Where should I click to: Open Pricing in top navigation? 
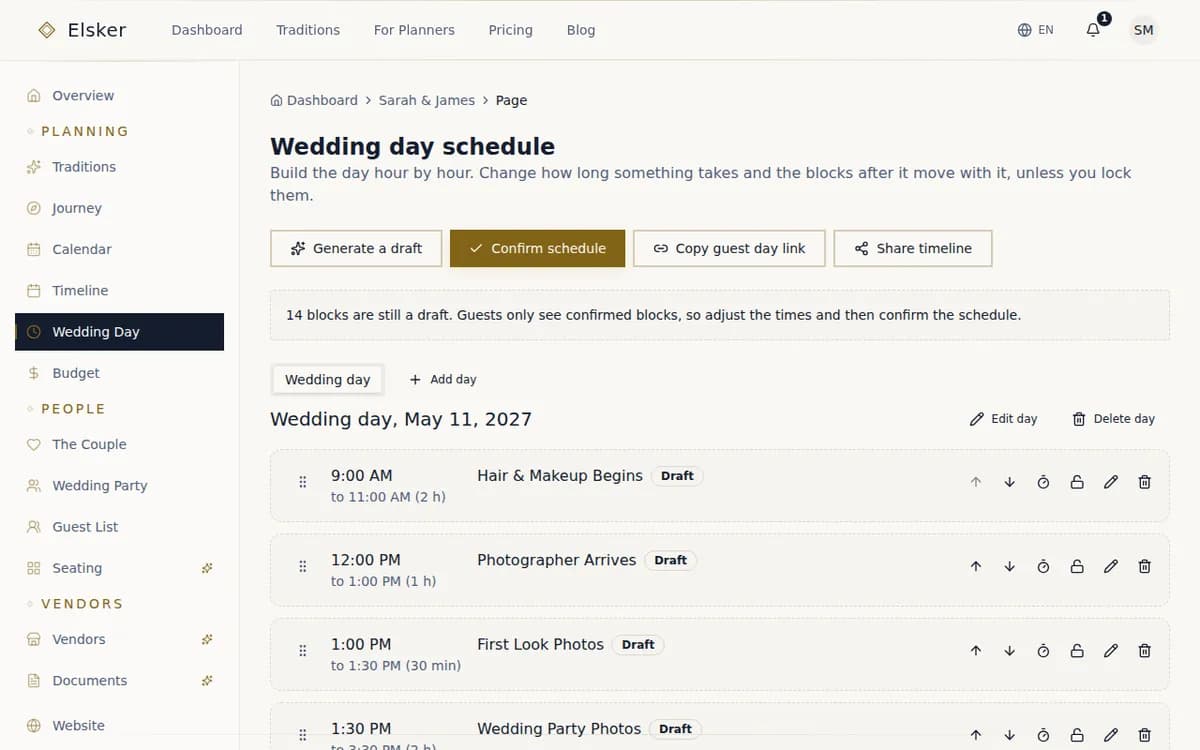(510, 30)
